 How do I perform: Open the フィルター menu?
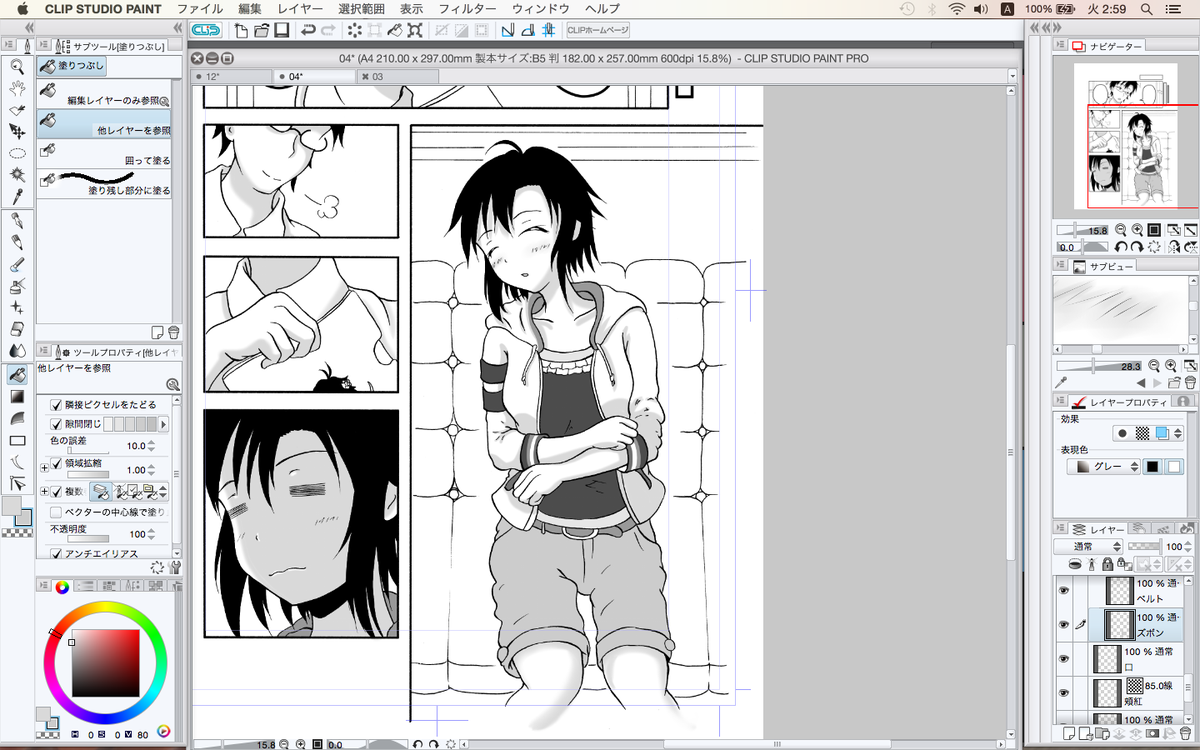point(468,8)
